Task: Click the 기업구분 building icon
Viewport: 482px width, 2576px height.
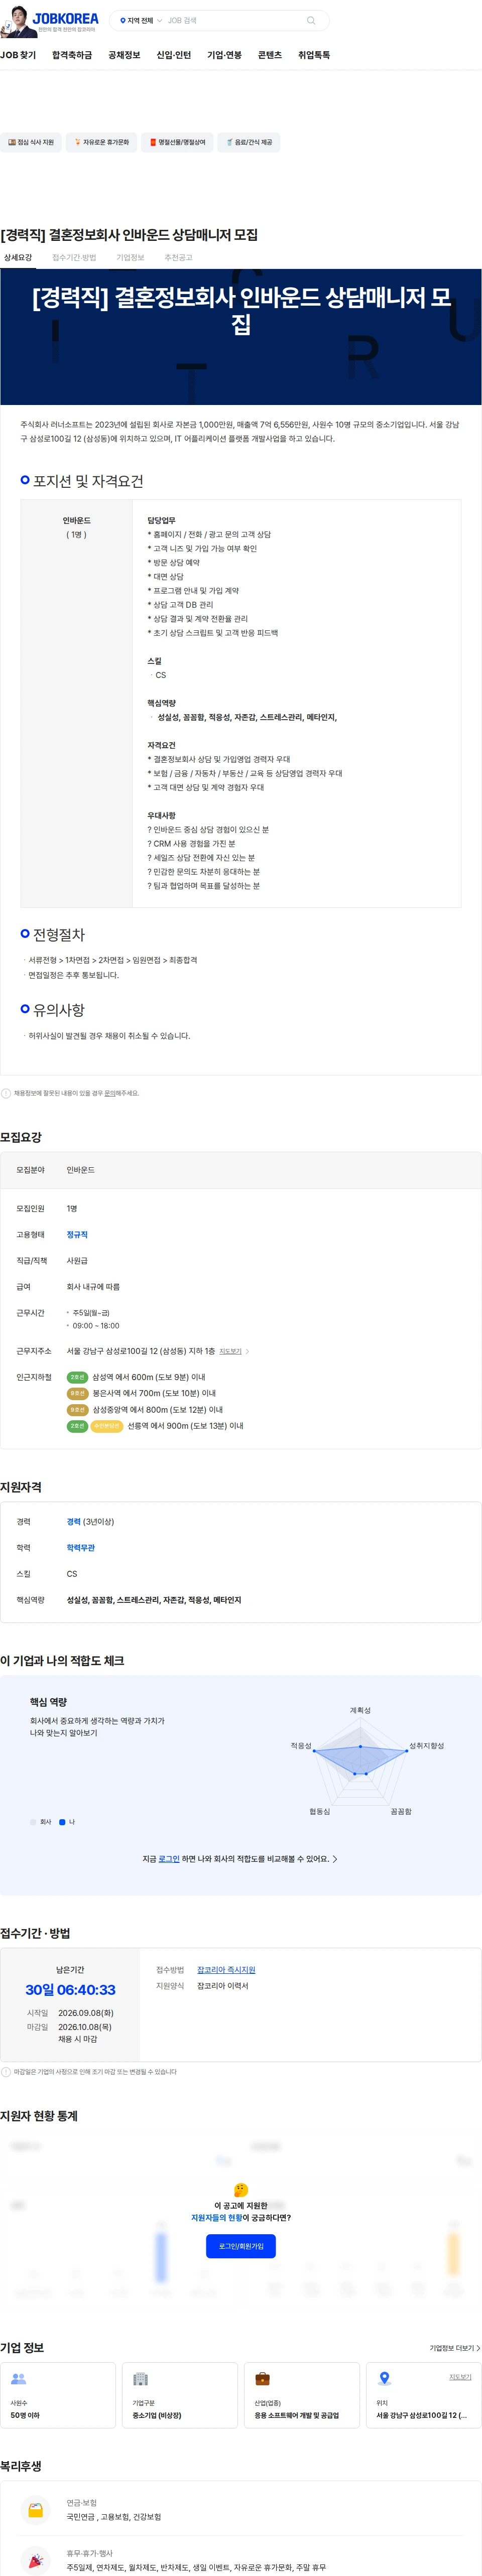Action: [140, 2378]
